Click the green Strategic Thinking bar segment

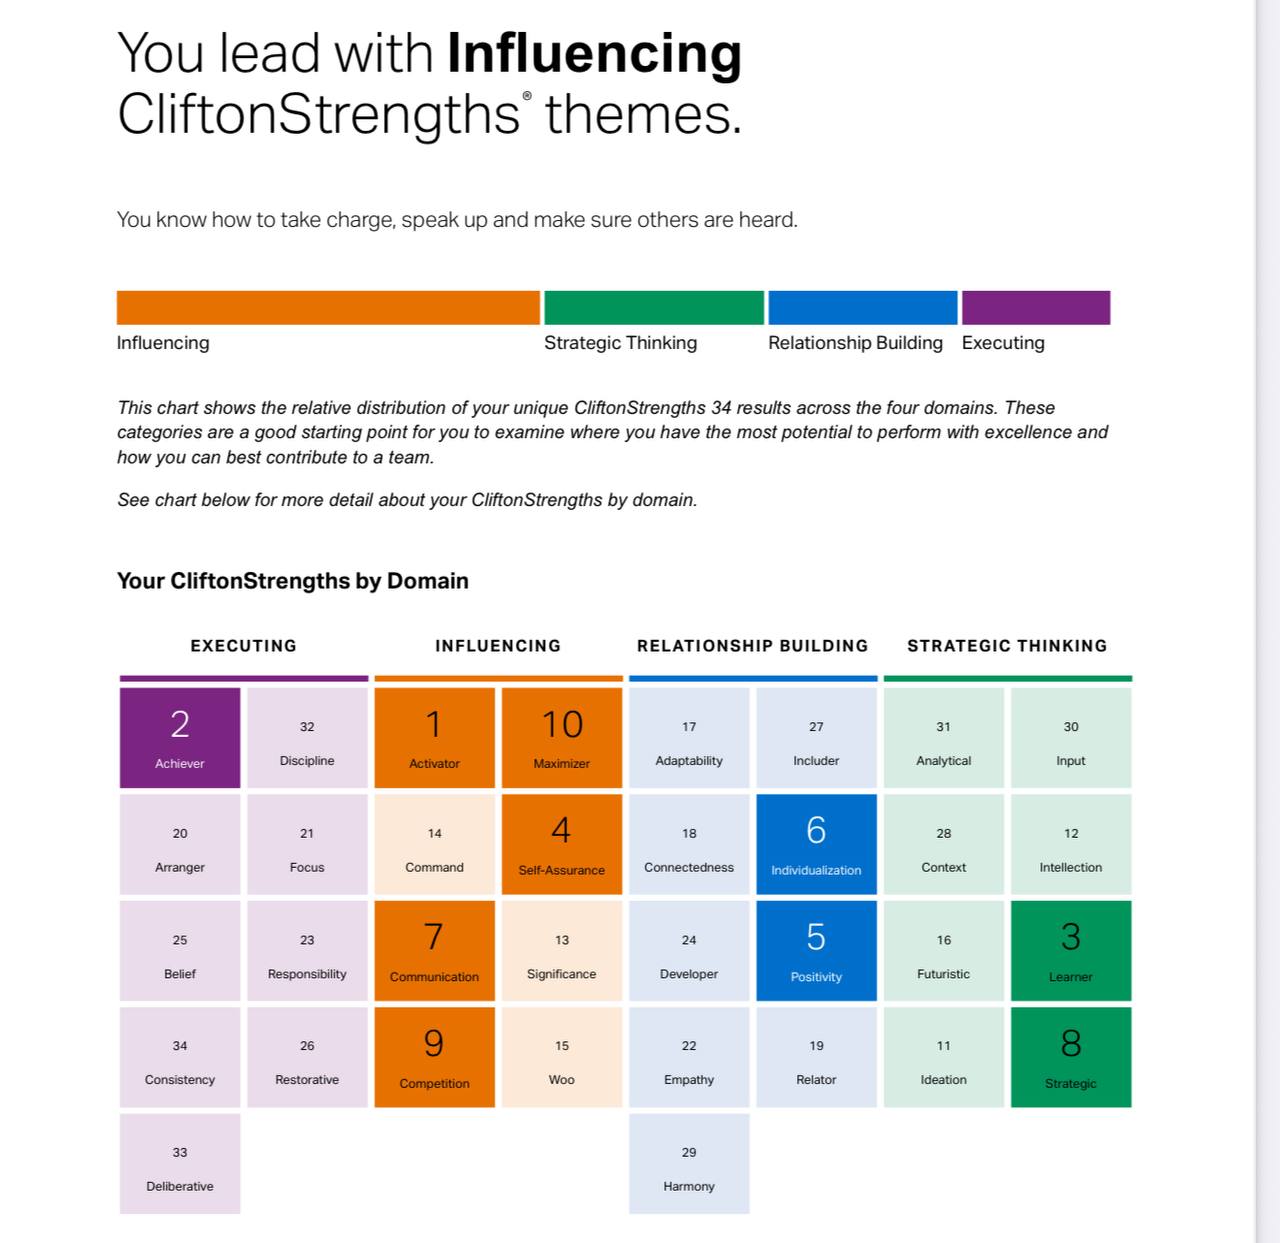pos(654,308)
